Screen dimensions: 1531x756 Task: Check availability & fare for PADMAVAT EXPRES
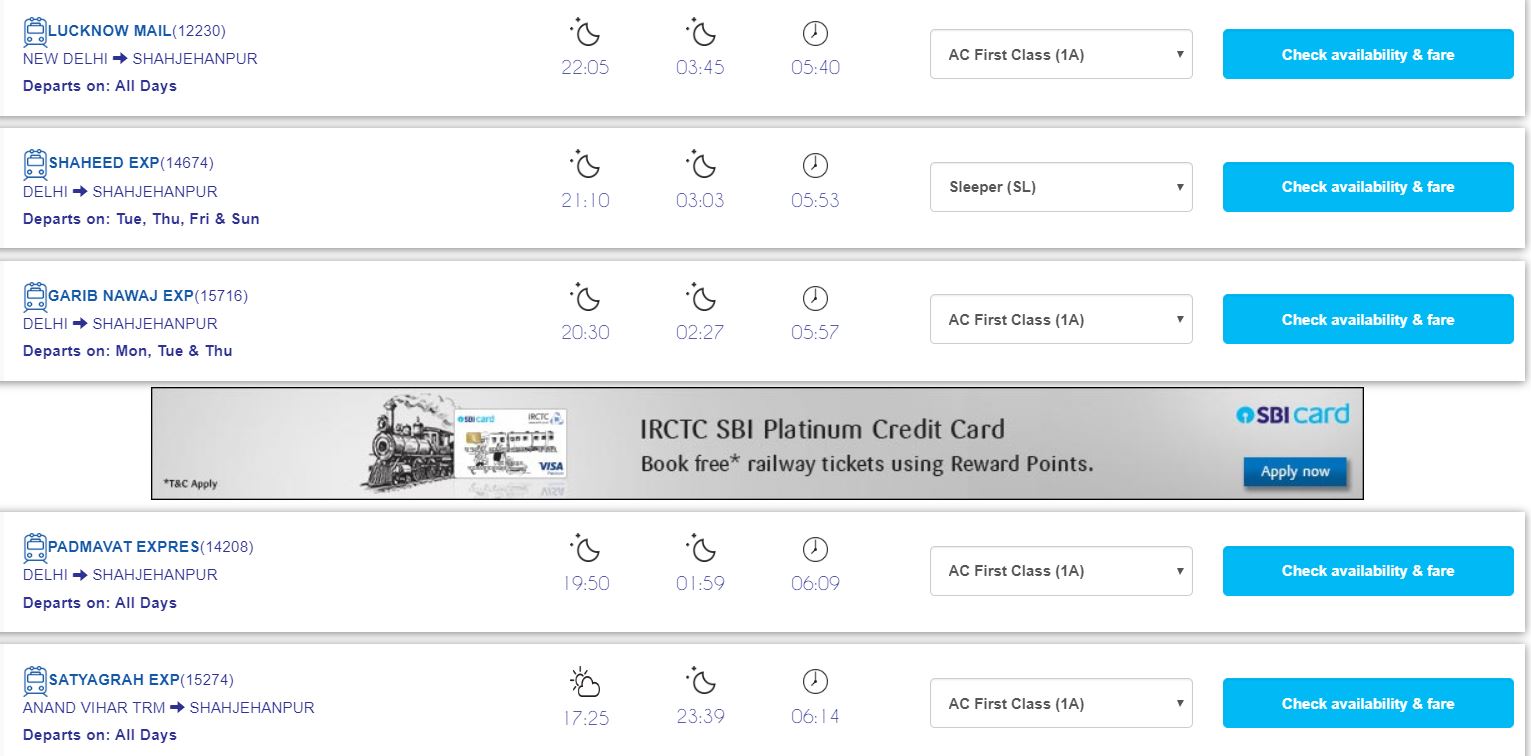point(1367,571)
